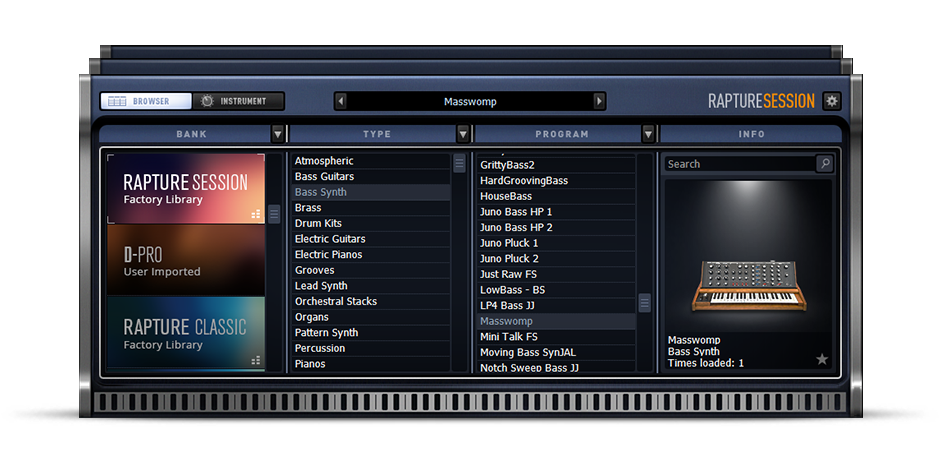The width and height of the screenshot is (940, 470).
Task: Open the settings gear icon
Action: 831,101
